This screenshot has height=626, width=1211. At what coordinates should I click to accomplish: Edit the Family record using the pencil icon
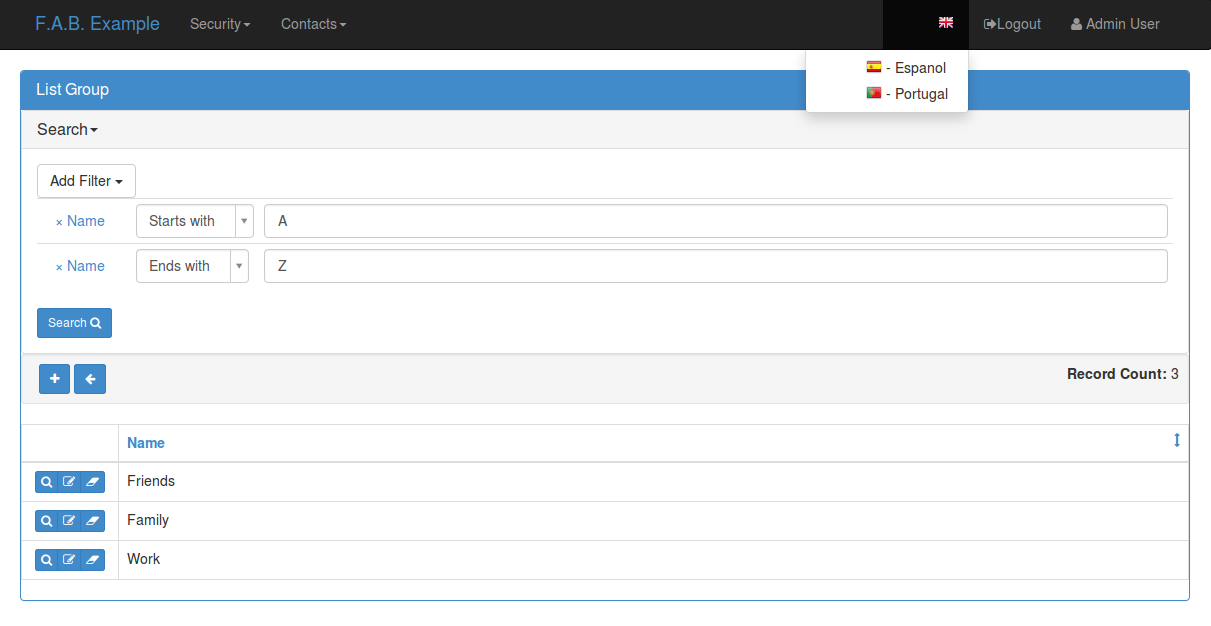tap(69, 520)
